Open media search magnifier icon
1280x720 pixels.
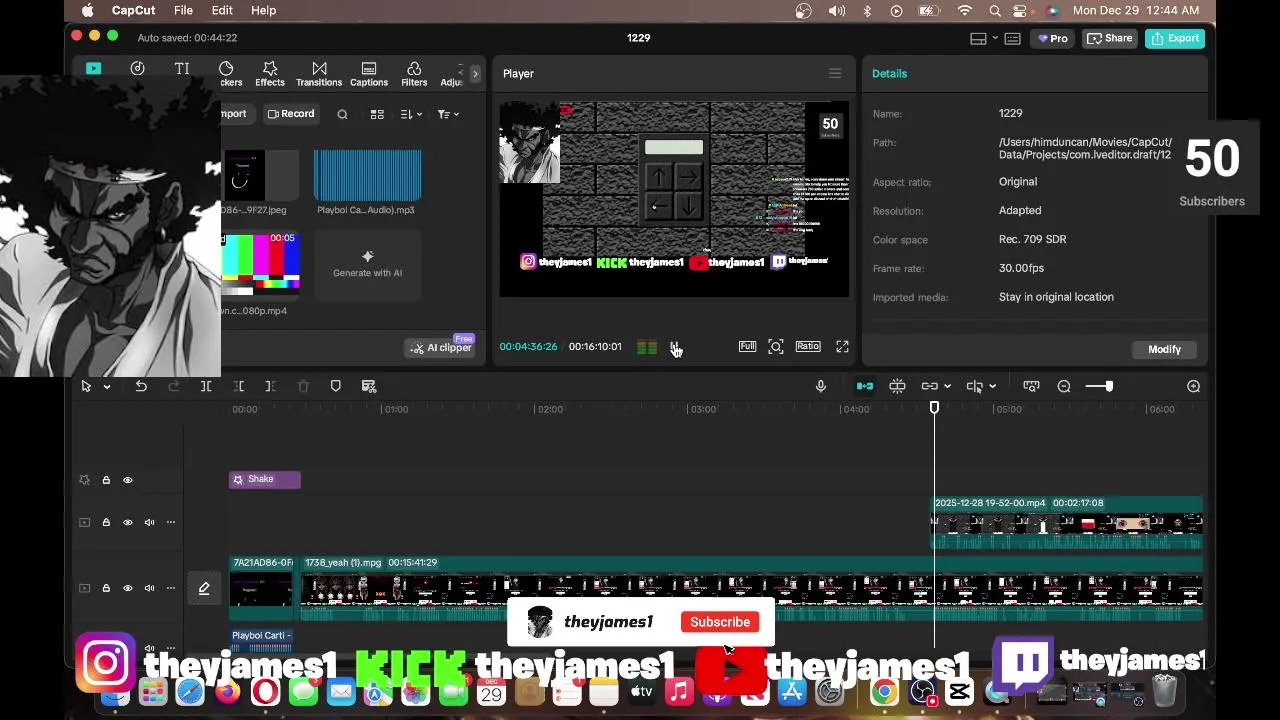click(342, 114)
